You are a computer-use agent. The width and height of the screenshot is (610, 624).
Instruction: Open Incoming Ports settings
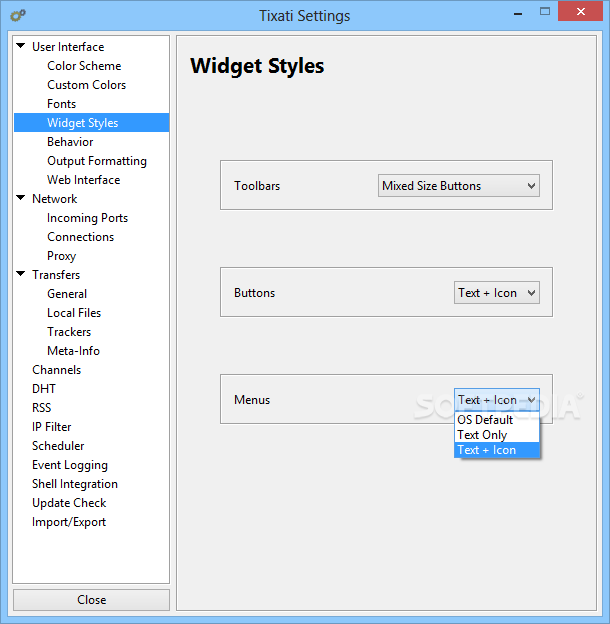88,218
